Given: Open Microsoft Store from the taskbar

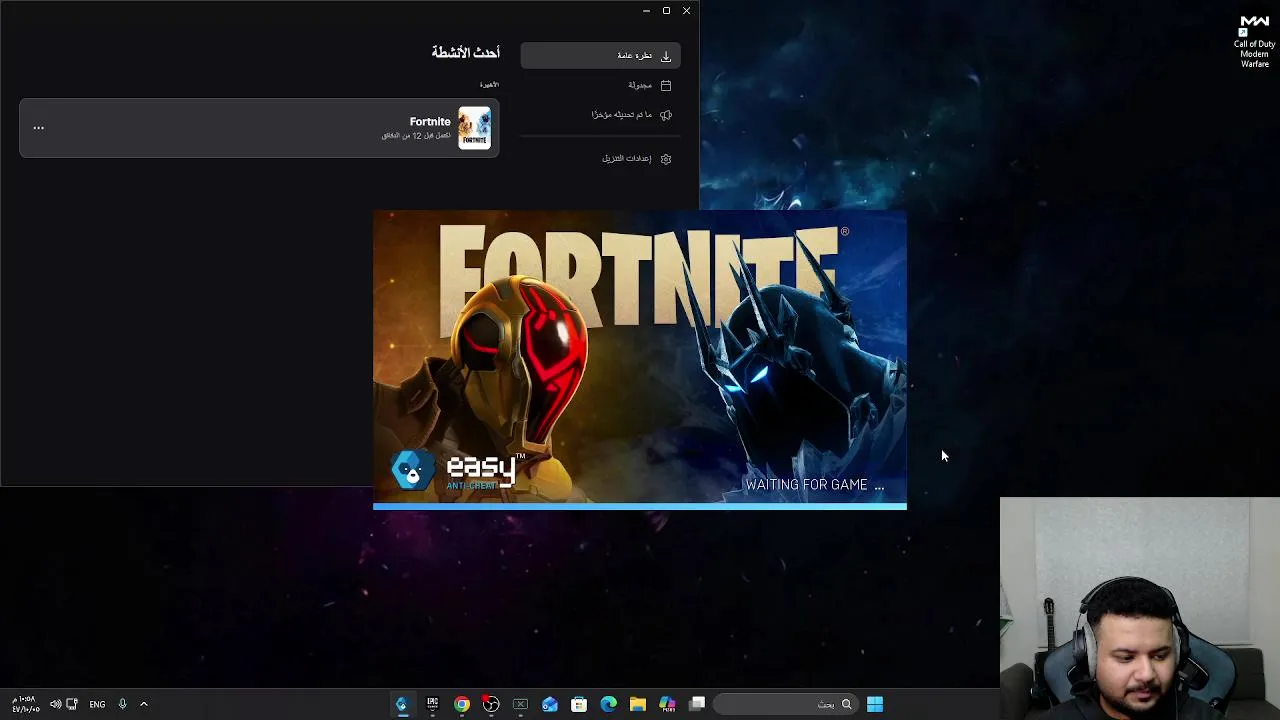Looking at the screenshot, I should pos(579,704).
